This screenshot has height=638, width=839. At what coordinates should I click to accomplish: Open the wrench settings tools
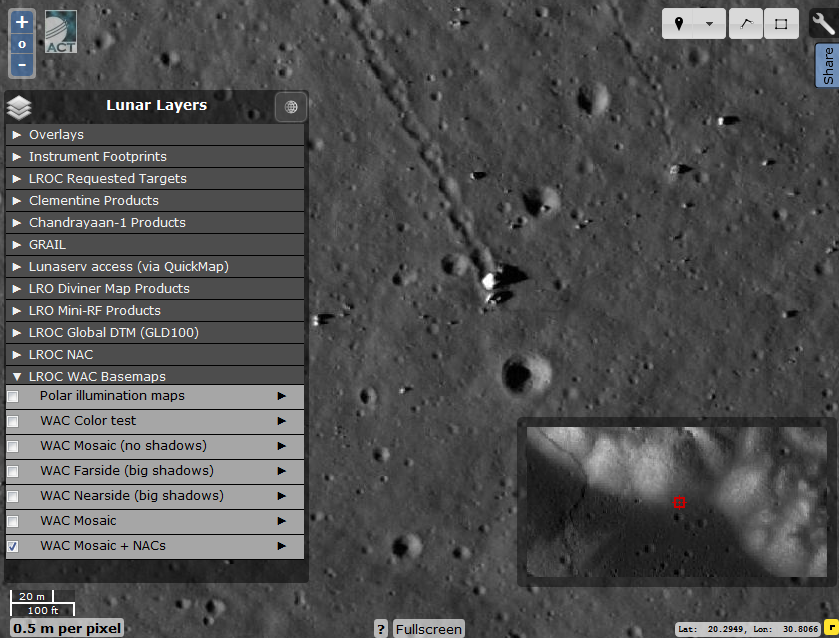823,23
